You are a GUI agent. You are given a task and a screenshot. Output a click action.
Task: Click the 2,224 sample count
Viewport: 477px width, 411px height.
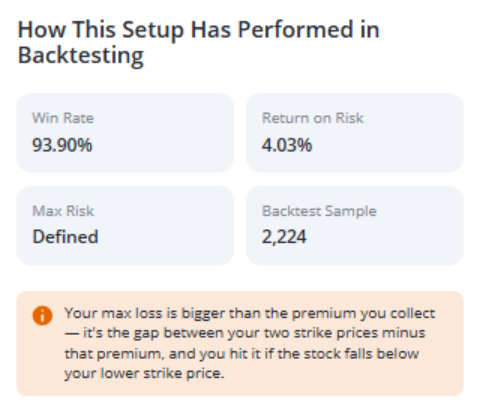point(284,237)
